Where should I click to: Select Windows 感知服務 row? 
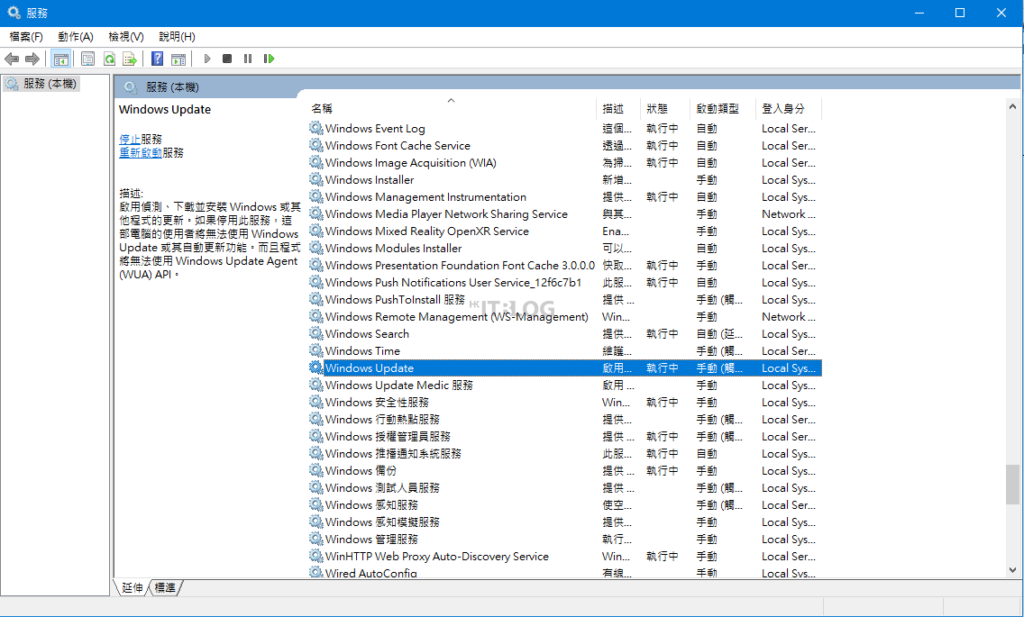[x=565, y=505]
